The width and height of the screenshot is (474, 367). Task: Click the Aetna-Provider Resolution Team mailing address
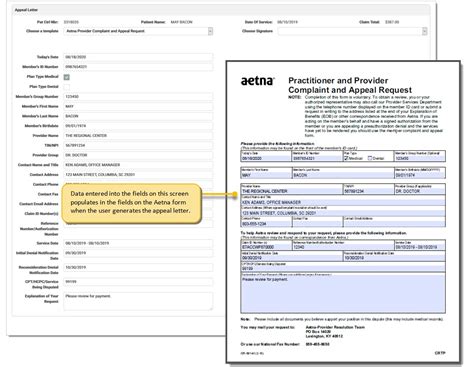coord(335,332)
